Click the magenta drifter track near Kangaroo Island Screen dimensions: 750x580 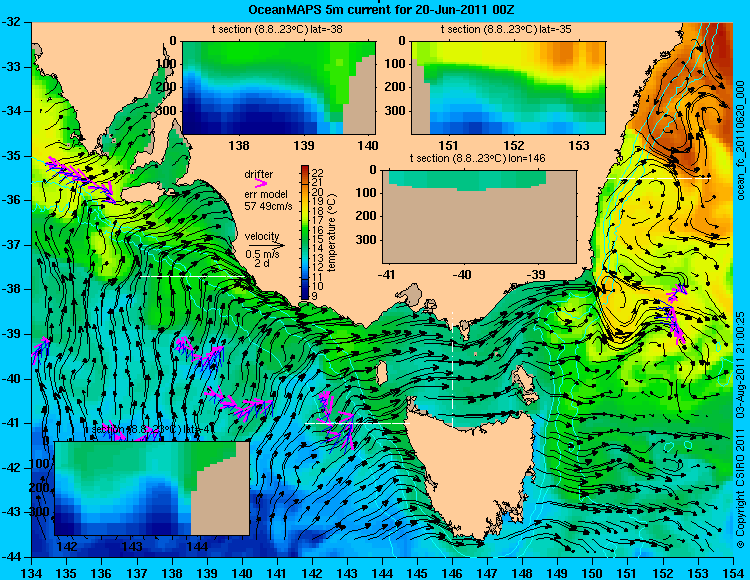(x=81, y=179)
